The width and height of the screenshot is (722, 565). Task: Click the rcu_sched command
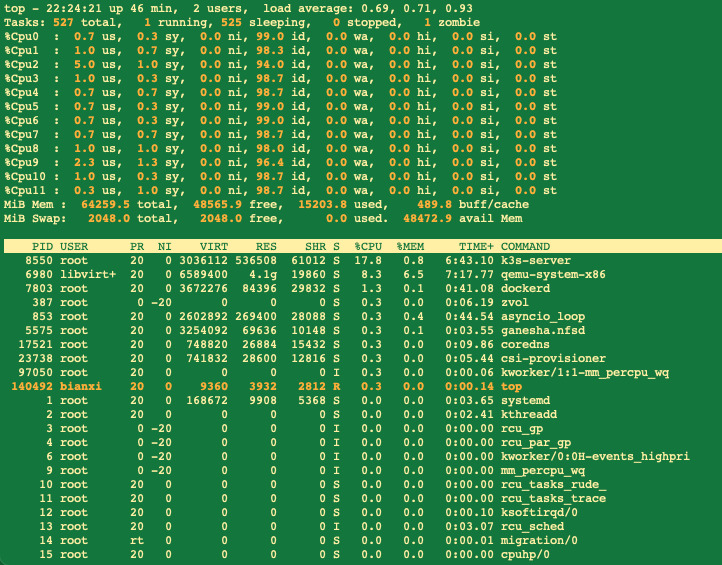(532, 526)
